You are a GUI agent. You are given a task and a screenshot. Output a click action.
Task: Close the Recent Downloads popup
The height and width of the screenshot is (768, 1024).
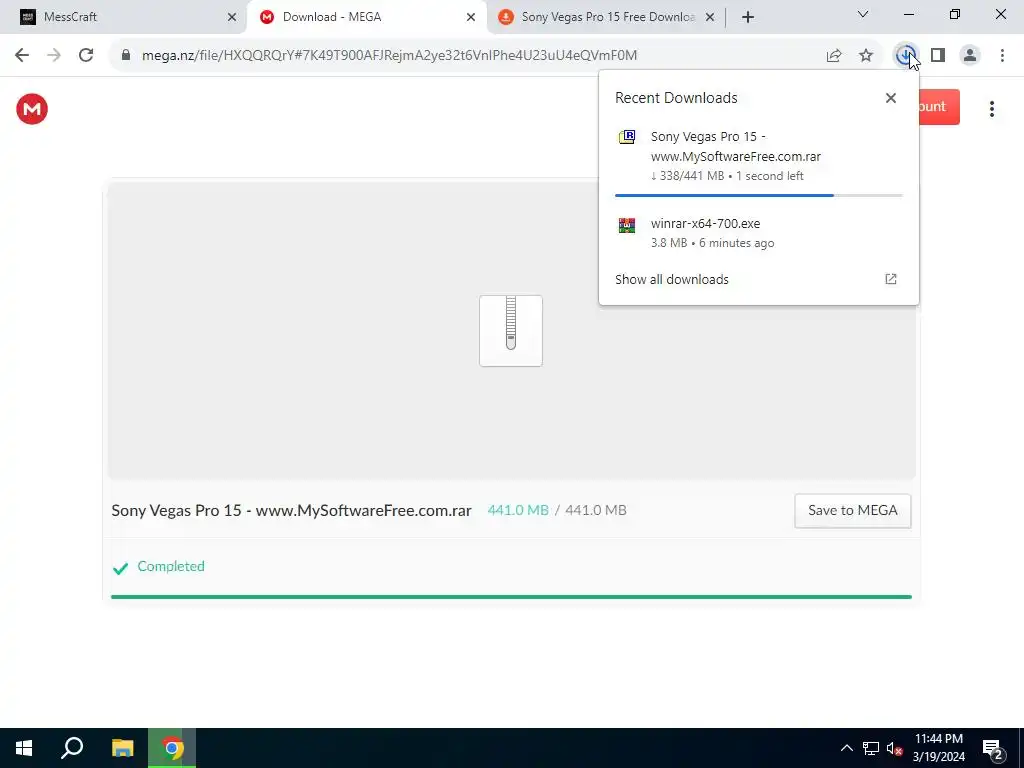(891, 98)
